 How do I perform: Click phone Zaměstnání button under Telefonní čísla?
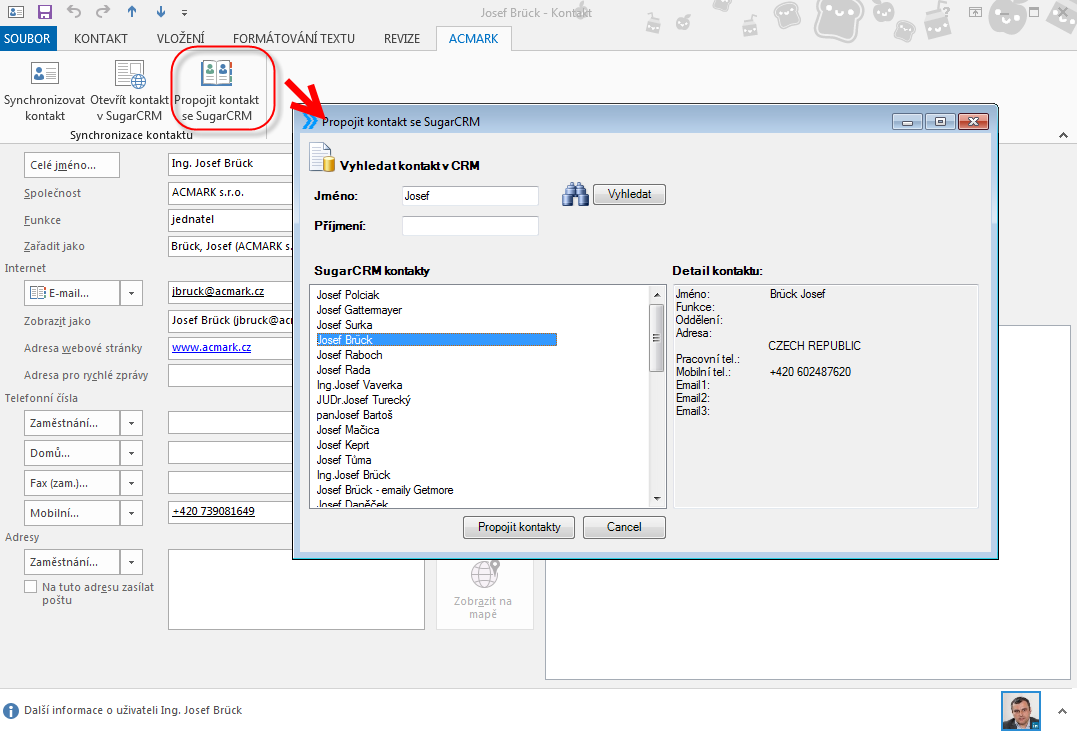71,423
